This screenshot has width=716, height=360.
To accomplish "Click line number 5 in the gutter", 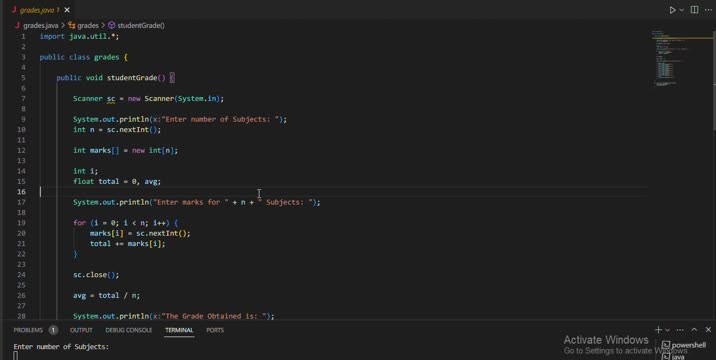I will coord(23,78).
